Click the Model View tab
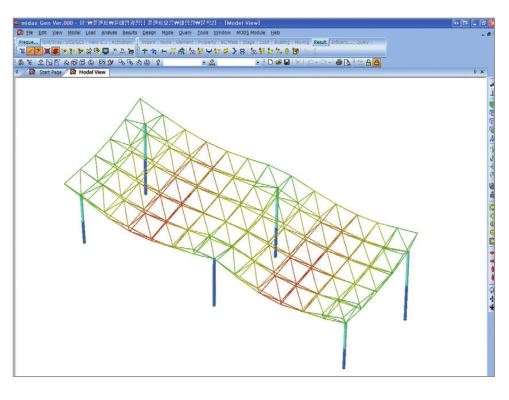This screenshot has height=400, width=509. coord(92,72)
